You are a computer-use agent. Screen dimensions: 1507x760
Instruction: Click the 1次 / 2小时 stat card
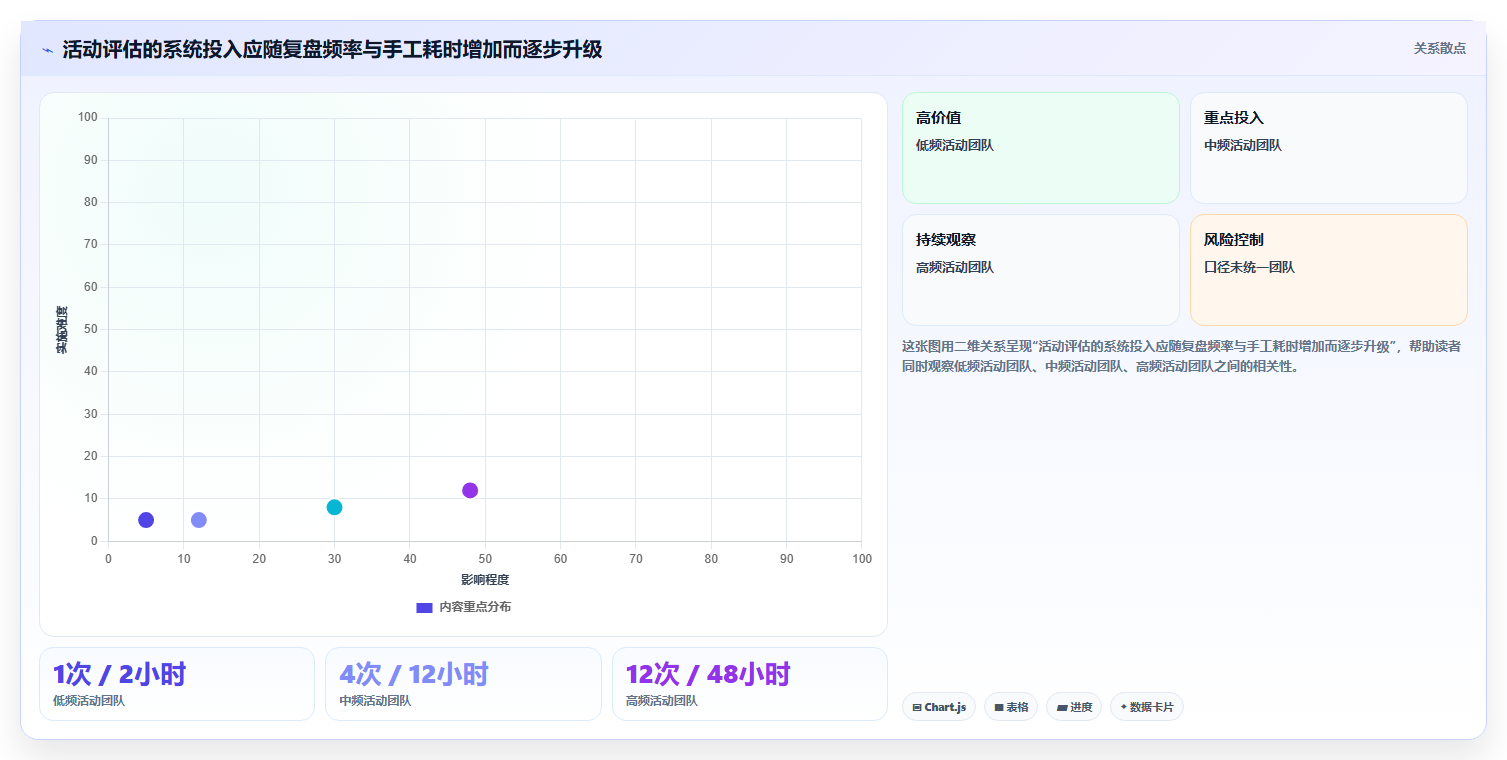pos(177,684)
